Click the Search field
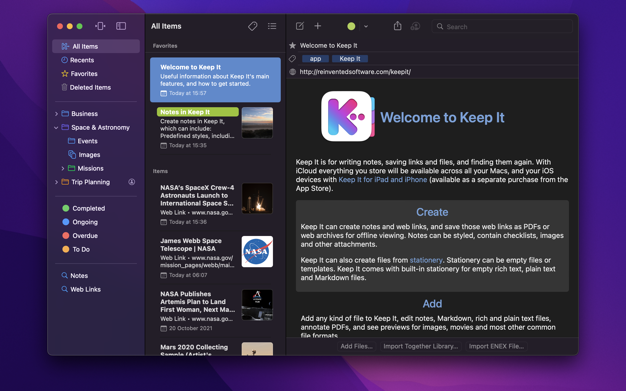Viewport: 626px width, 391px height. 502,26
